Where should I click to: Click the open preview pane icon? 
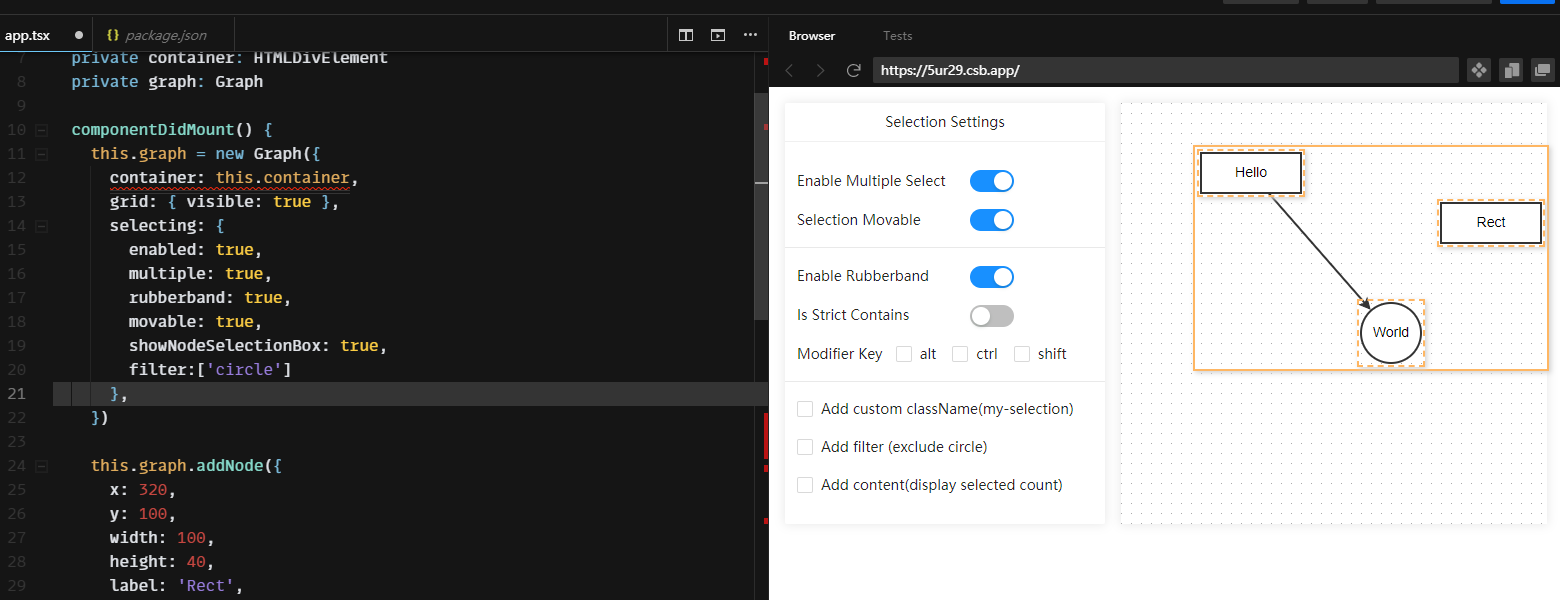(x=718, y=34)
